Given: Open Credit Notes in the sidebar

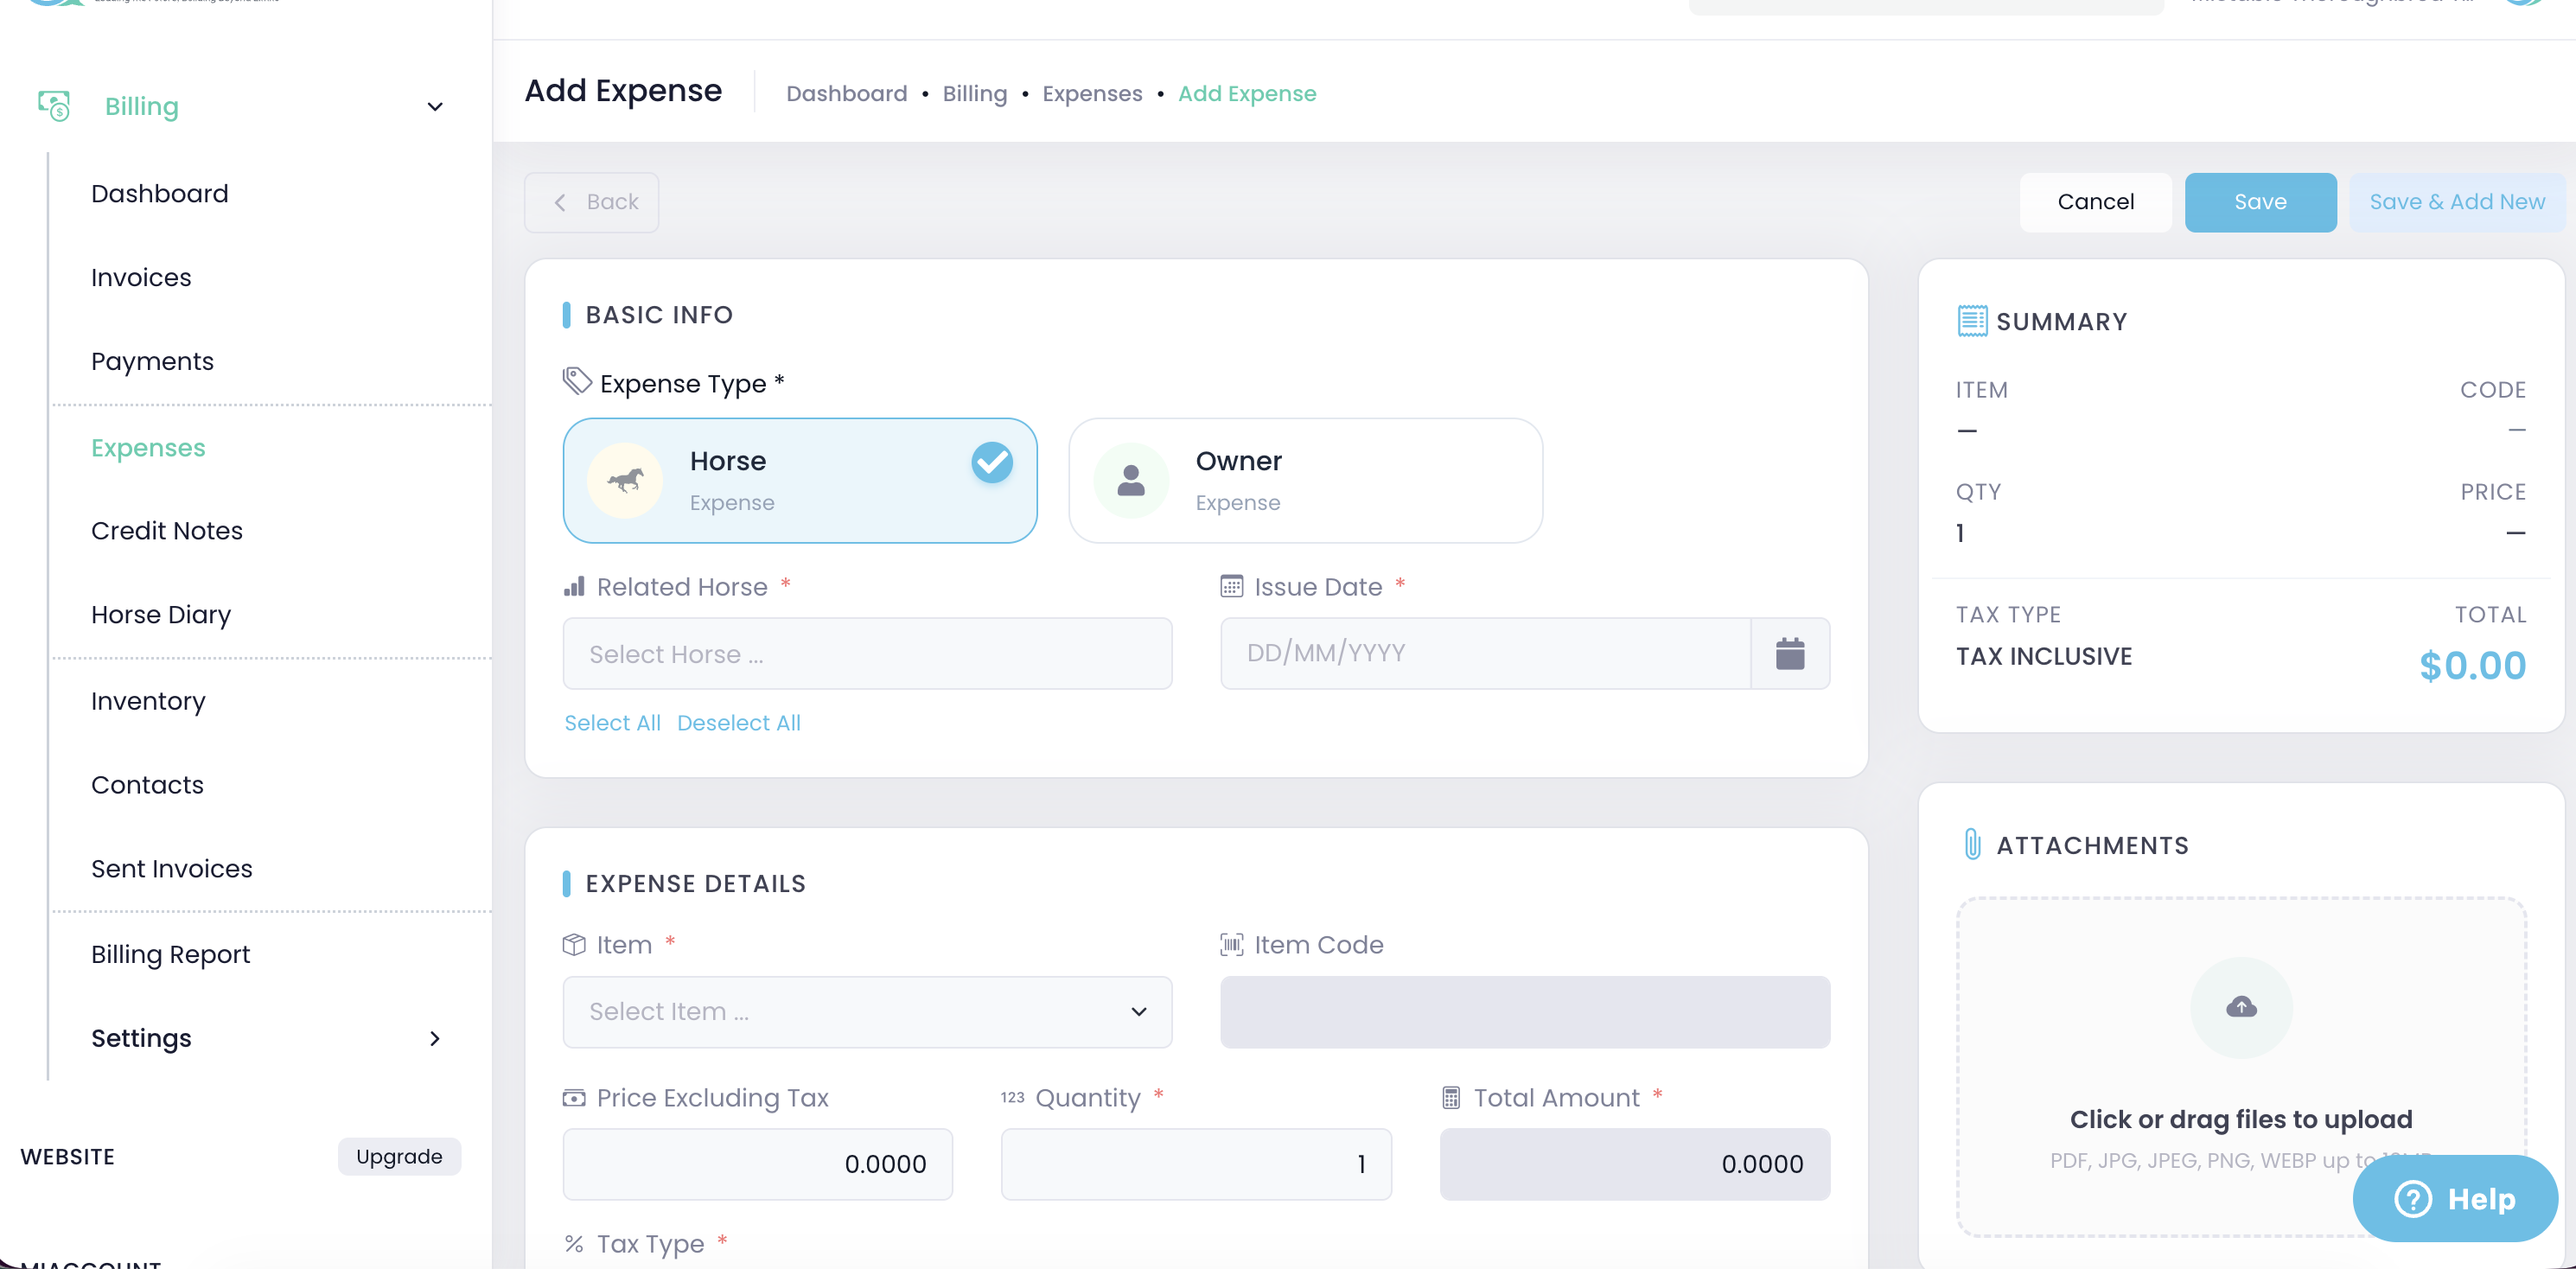Looking at the screenshot, I should click(167, 531).
